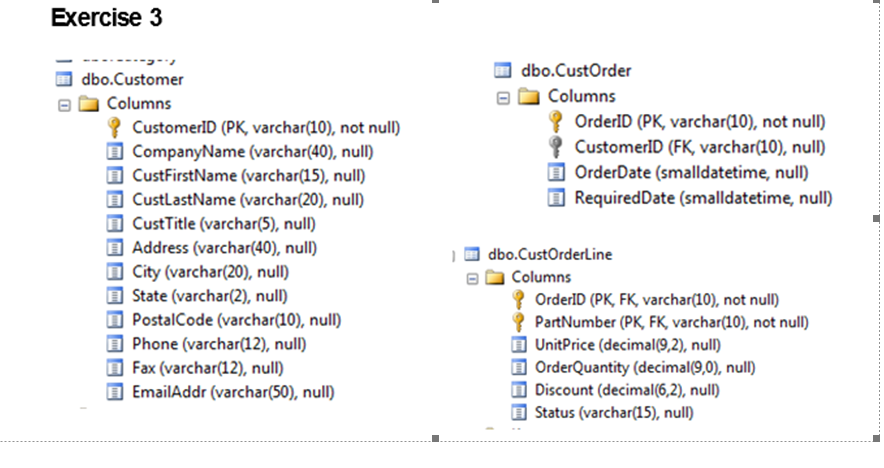This screenshot has width=884, height=468.
Task: Select the Columns label under dbo.CustOrderLine
Action: [x=541, y=277]
